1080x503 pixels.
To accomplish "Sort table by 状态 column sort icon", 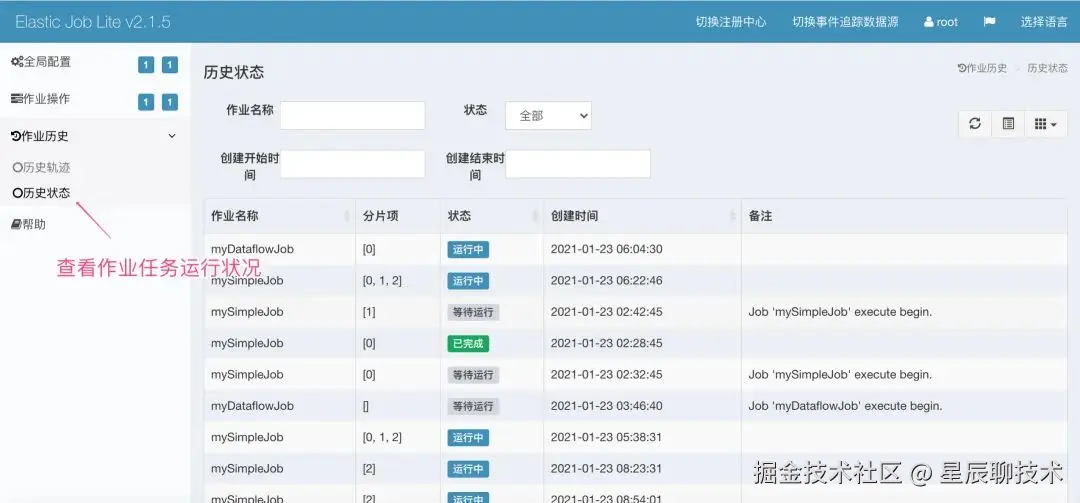I will pos(535,216).
